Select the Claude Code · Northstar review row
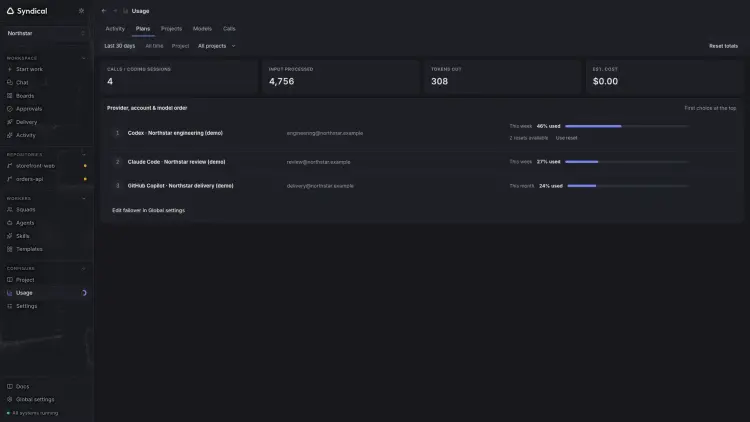The image size is (750, 422). [x=421, y=162]
